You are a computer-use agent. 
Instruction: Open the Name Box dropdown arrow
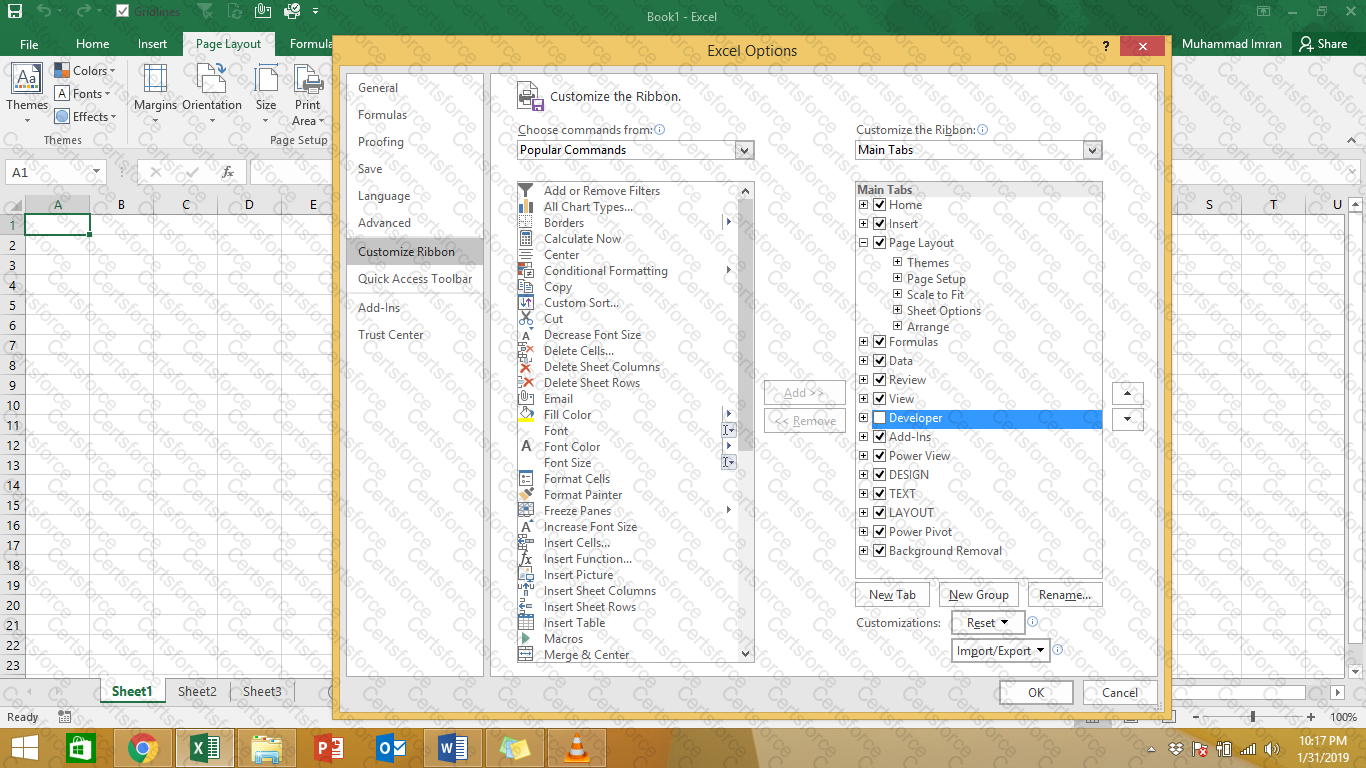click(96, 172)
